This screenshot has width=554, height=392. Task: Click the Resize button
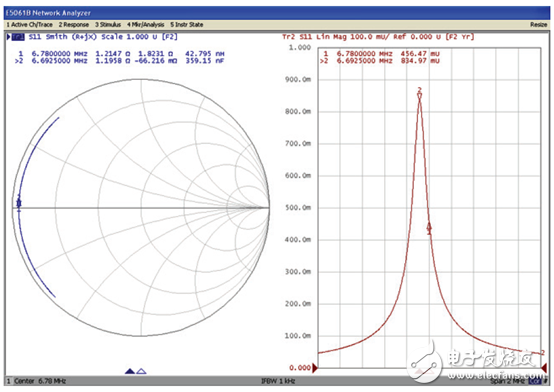(538, 24)
